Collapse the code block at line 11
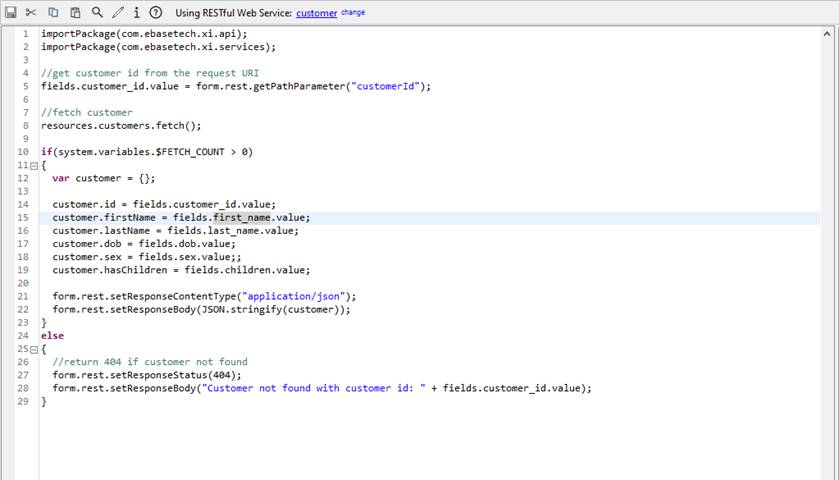The width and height of the screenshot is (839, 480). (x=33, y=165)
